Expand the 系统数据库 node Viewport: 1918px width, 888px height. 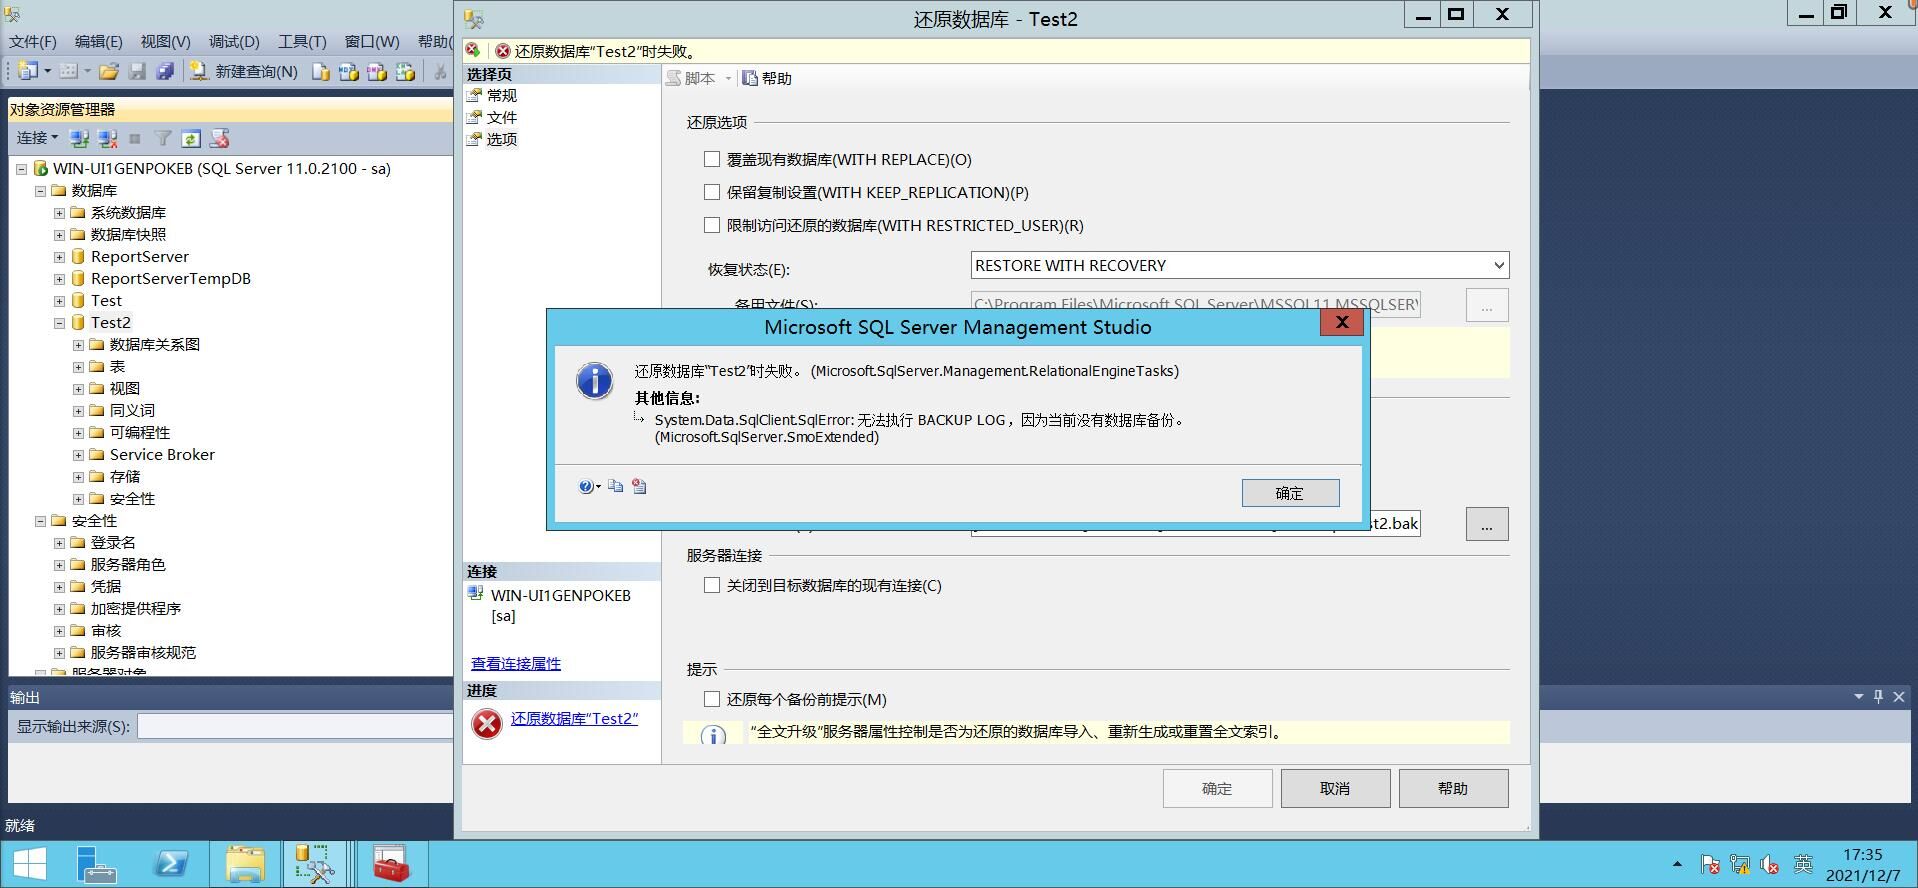(x=59, y=213)
